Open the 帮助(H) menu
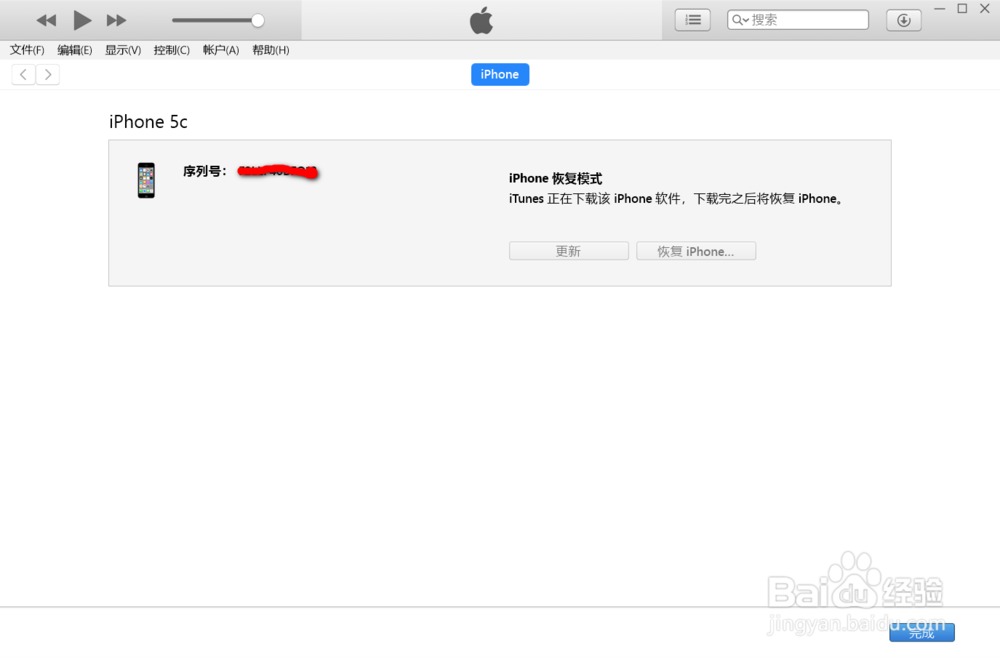Screen dimensions: 1000x658 [x=270, y=50]
